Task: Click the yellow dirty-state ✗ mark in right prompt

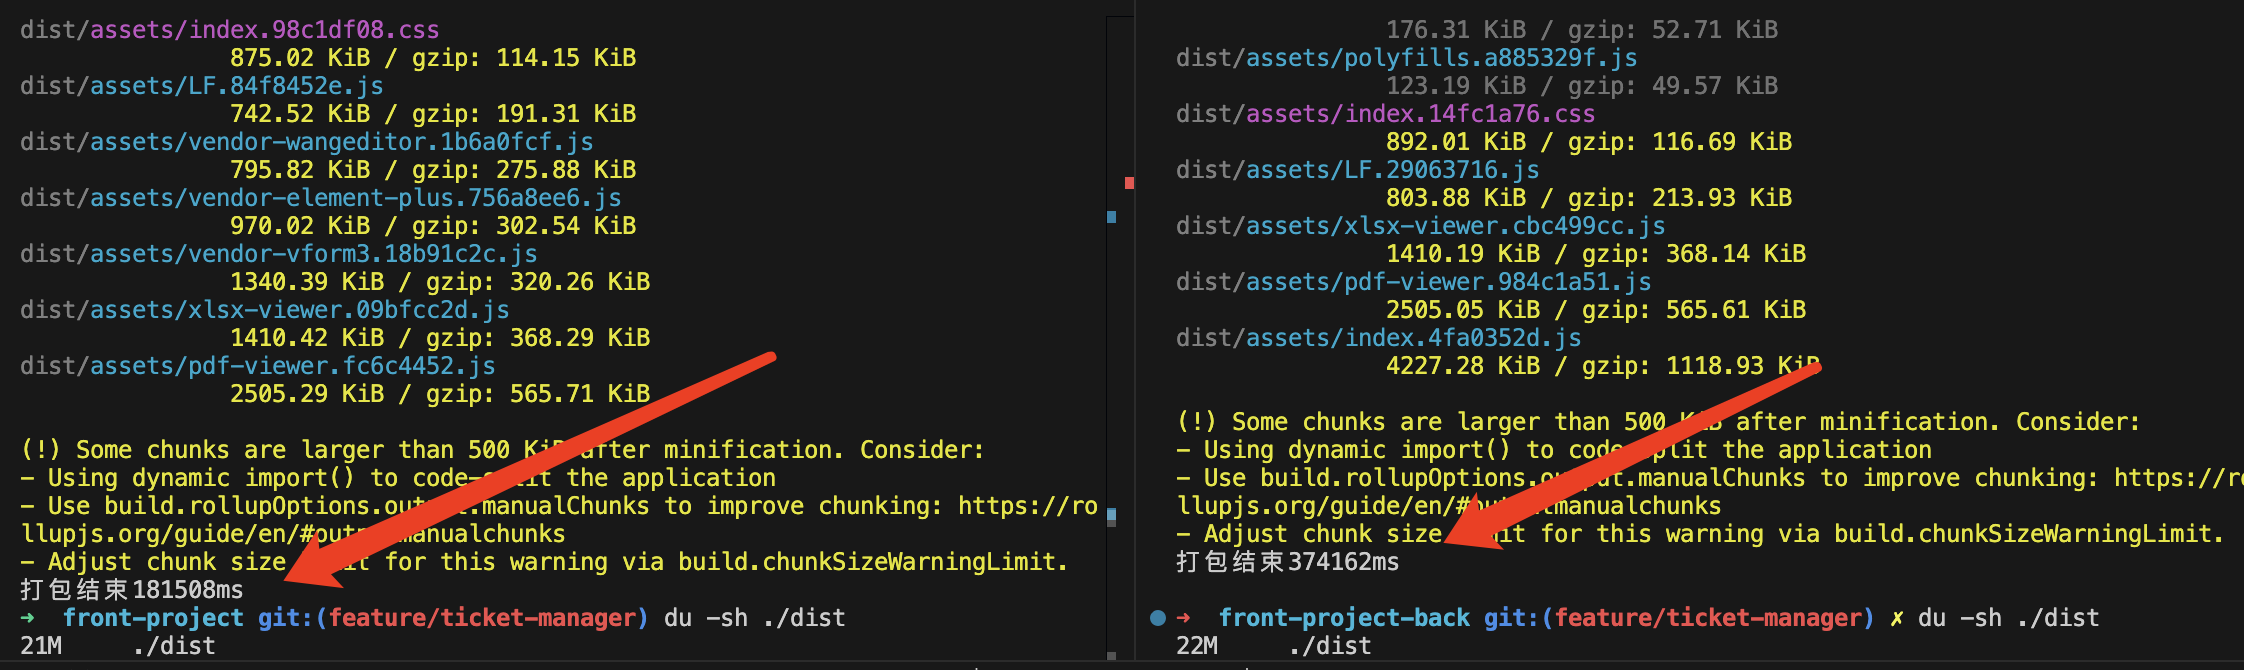Action: [1896, 618]
